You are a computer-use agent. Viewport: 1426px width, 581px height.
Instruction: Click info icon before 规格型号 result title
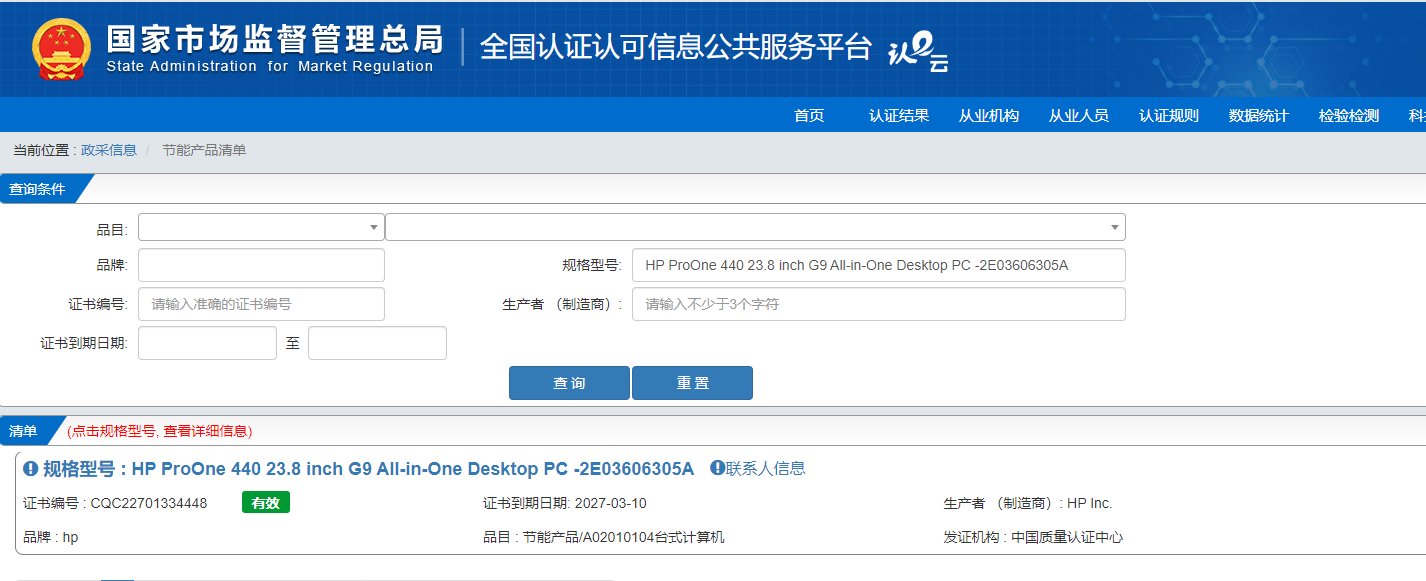click(x=31, y=469)
